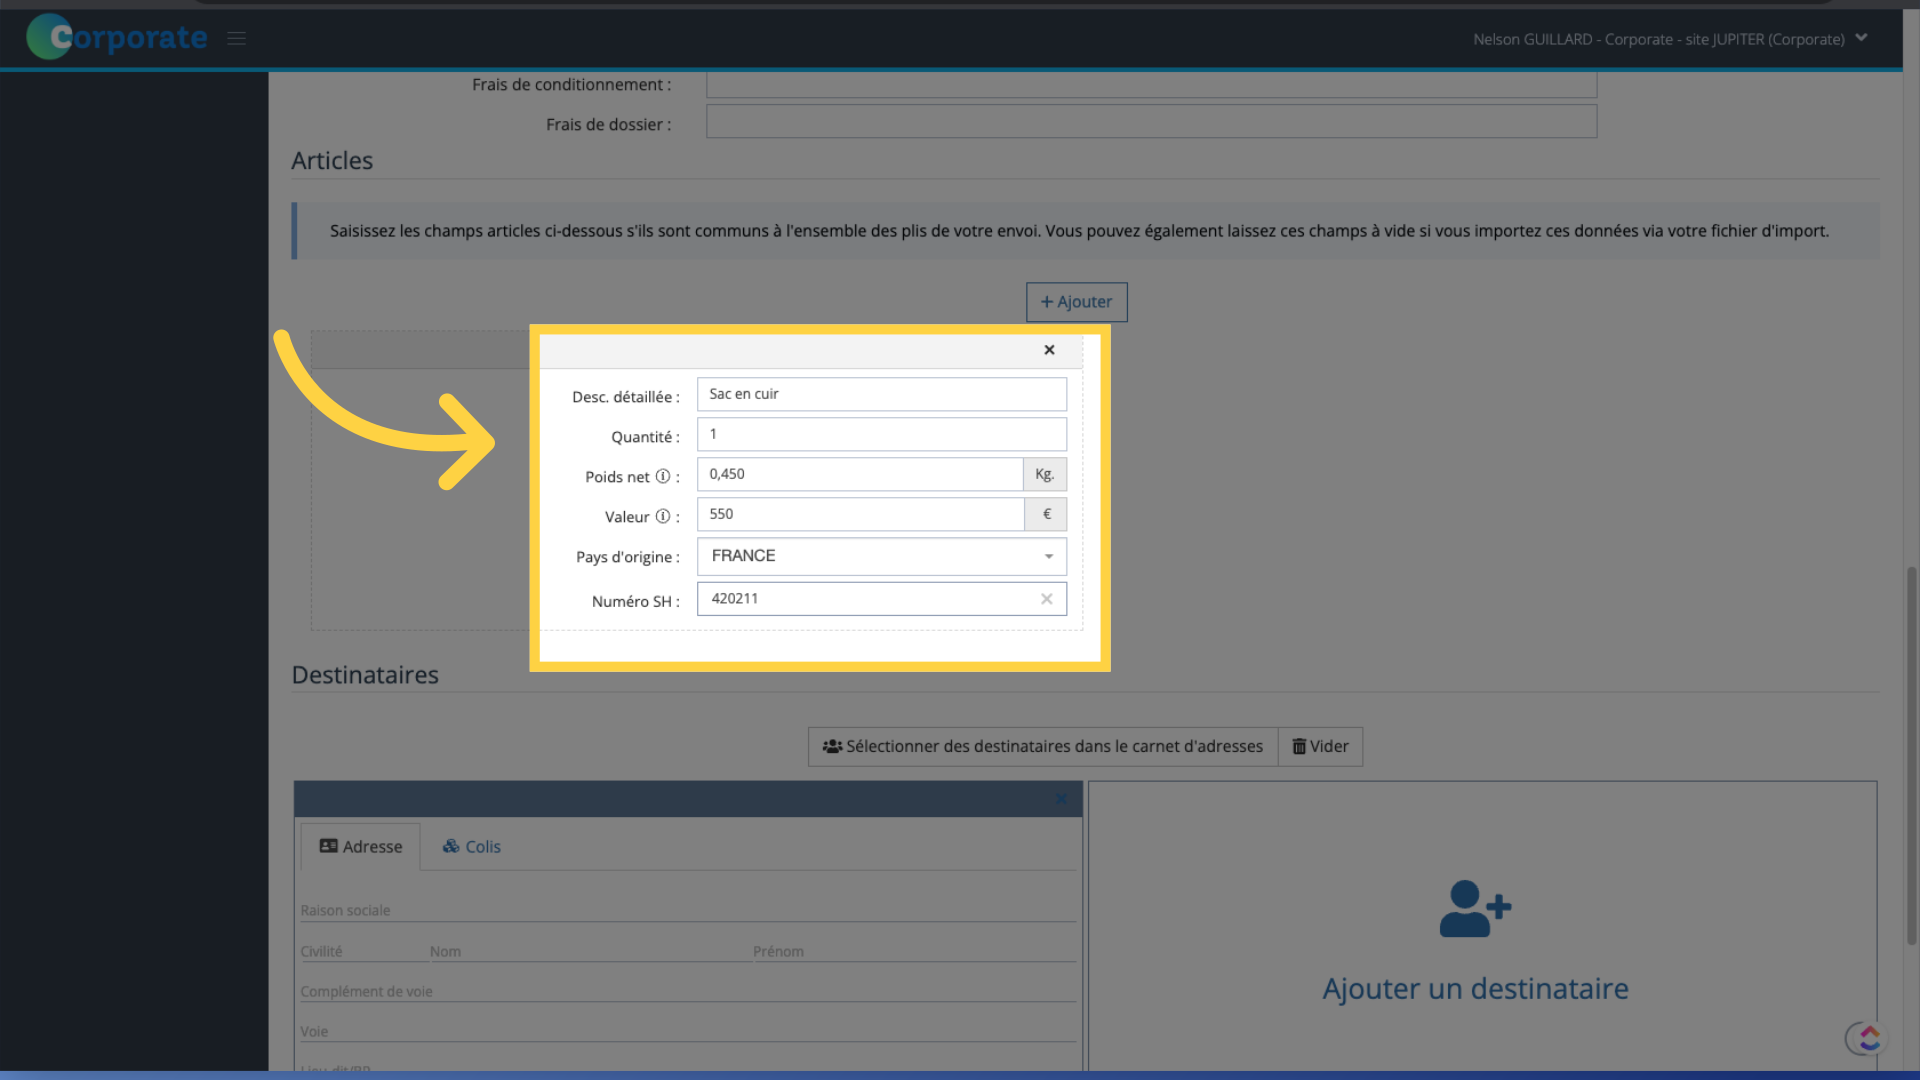Screen dimensions: 1920x1080
Task: Click the Desc. détaillée input field
Action: [881, 393]
